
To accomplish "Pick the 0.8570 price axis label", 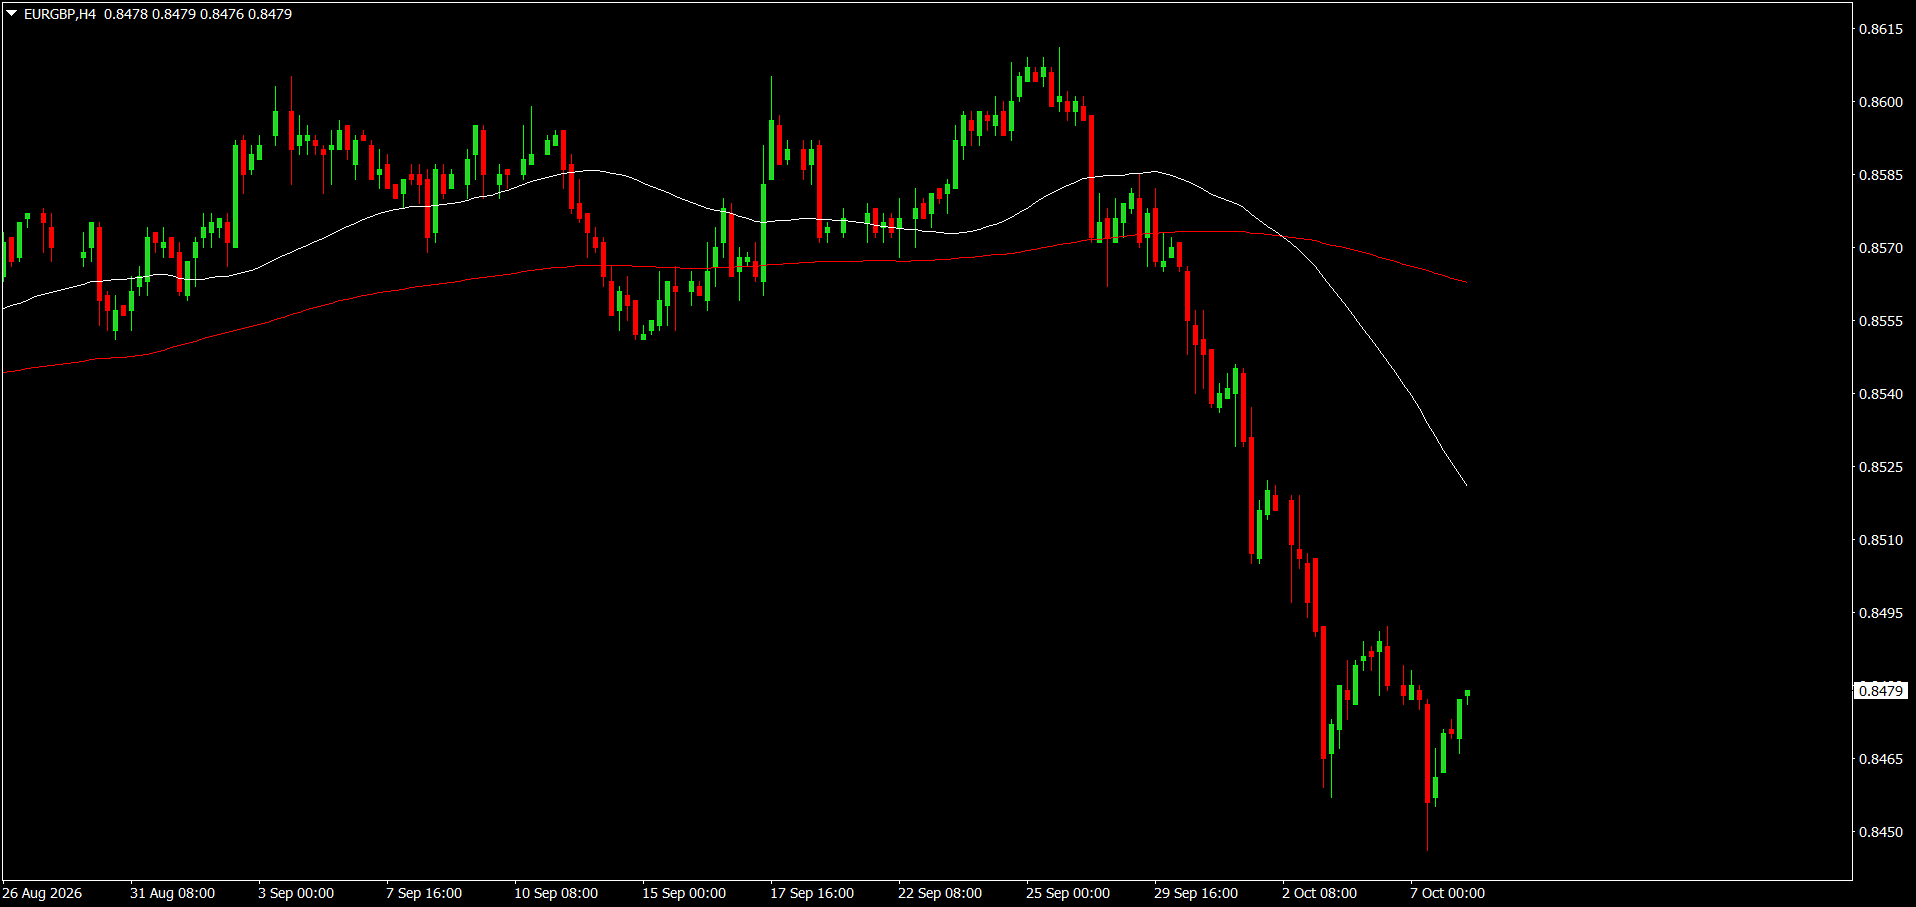I will pyautogui.click(x=1881, y=248).
